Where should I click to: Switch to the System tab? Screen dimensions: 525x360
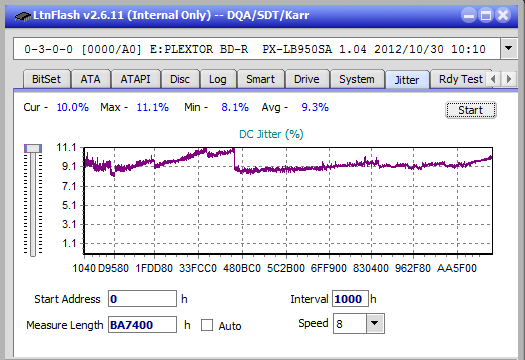(357, 79)
